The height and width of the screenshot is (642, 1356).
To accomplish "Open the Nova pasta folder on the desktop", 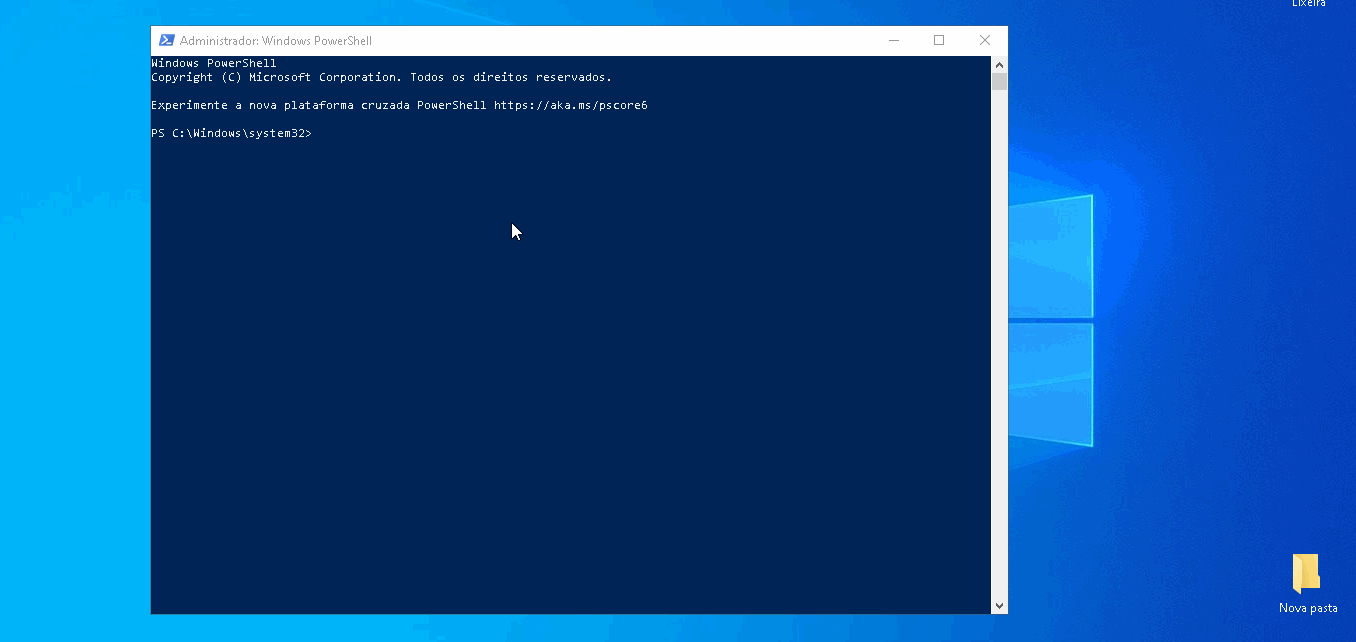I will (1306, 574).
